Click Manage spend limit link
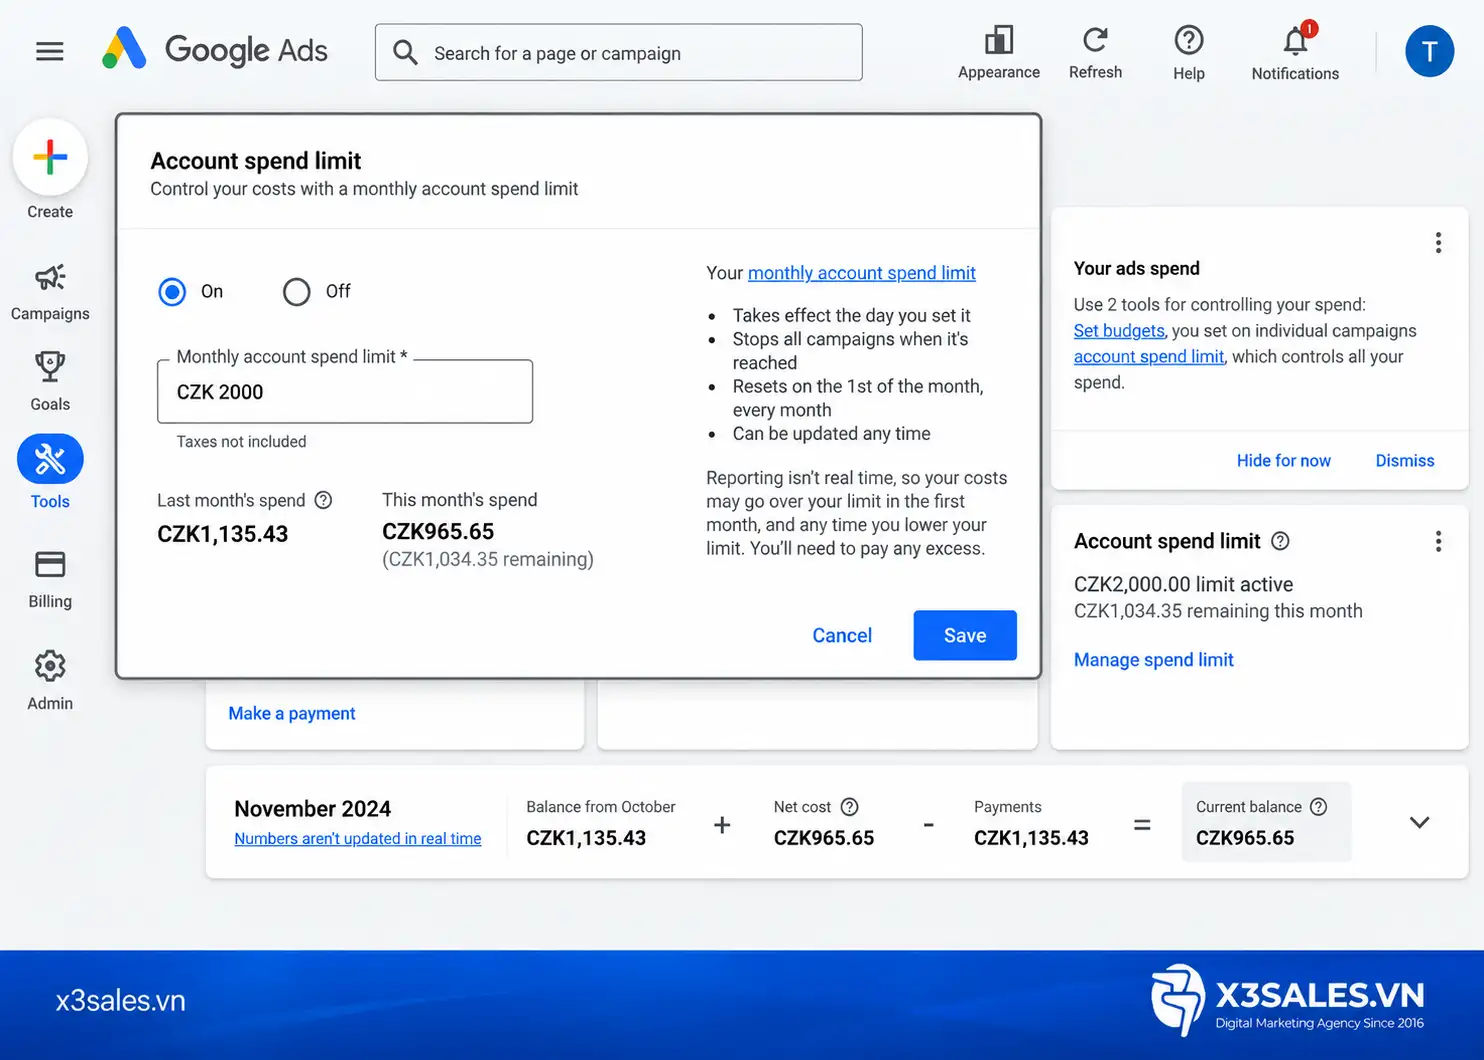This screenshot has width=1484, height=1060. 1154,660
